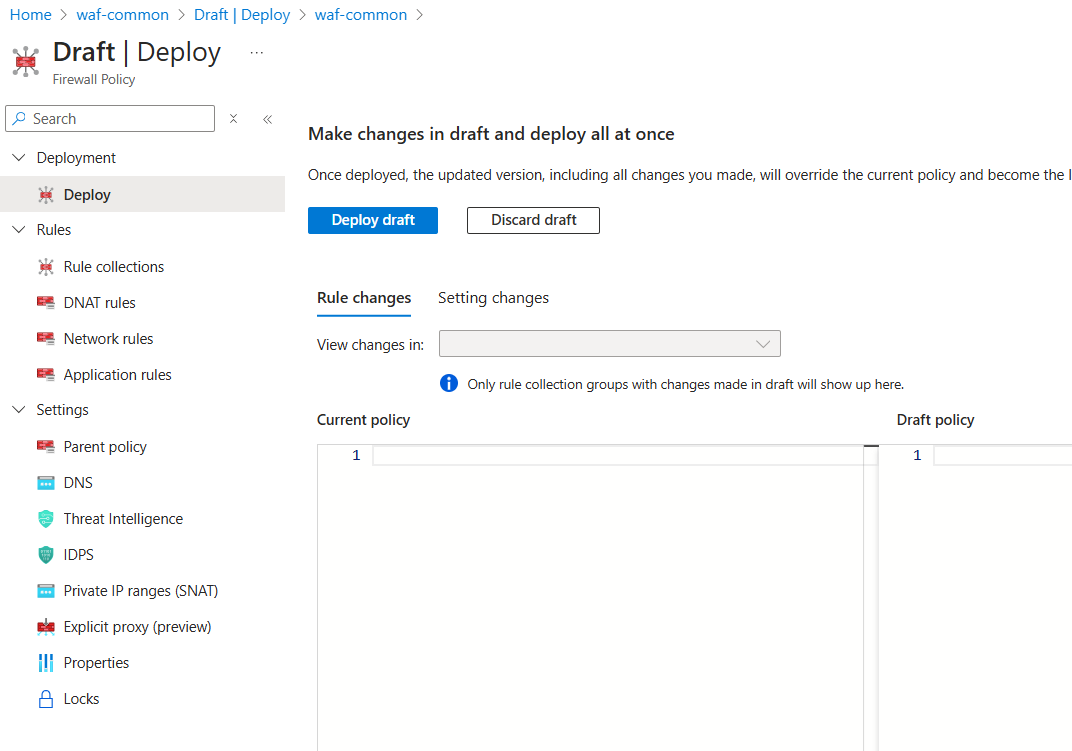This screenshot has height=751, width=1072.
Task: Open first waf-common breadcrumb link
Action: (122, 15)
